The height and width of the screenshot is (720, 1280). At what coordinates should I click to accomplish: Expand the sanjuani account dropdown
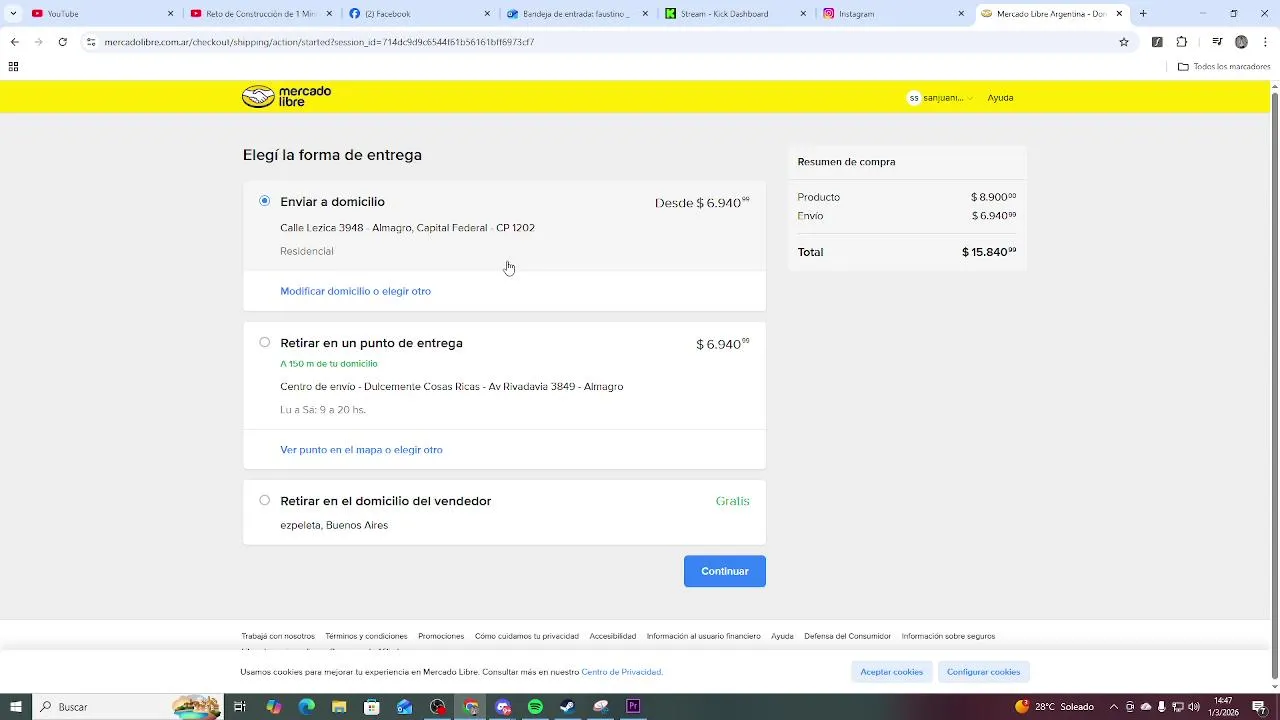tap(941, 98)
